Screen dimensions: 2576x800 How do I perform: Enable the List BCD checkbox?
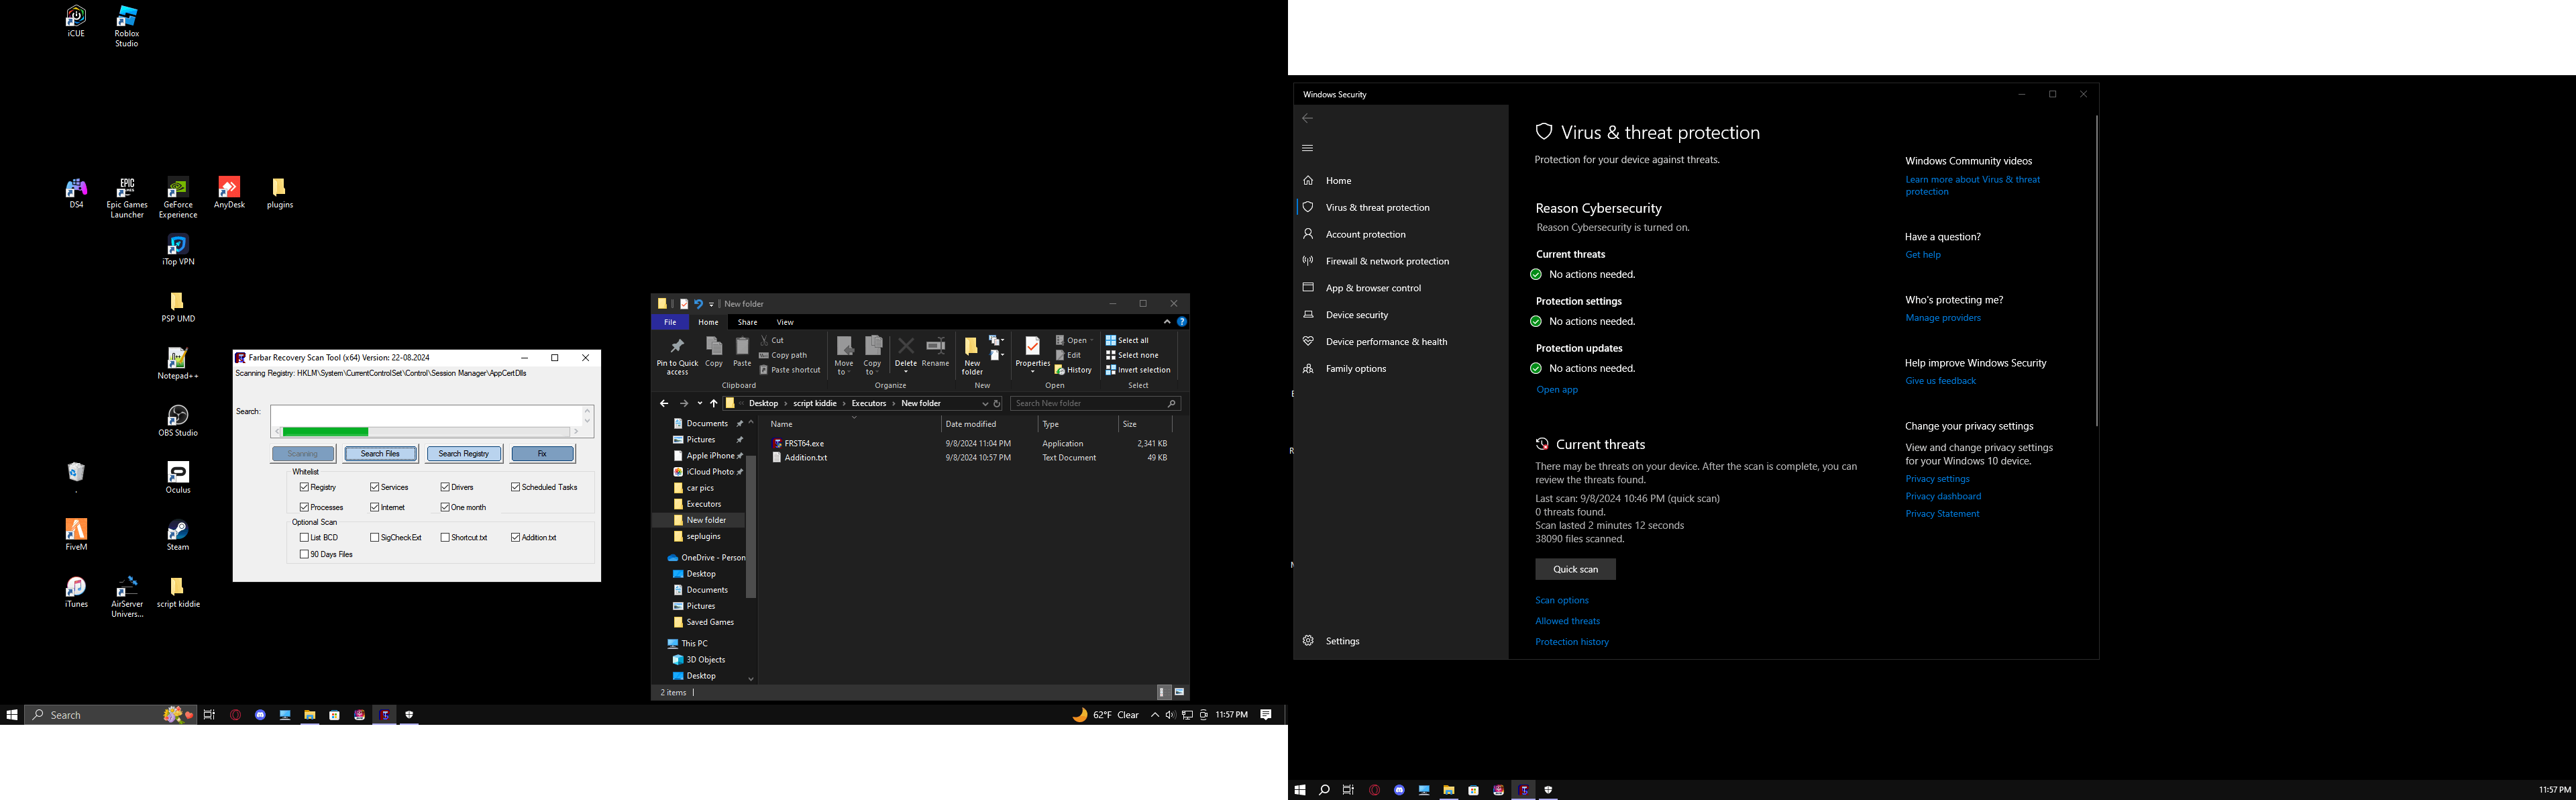pos(304,538)
